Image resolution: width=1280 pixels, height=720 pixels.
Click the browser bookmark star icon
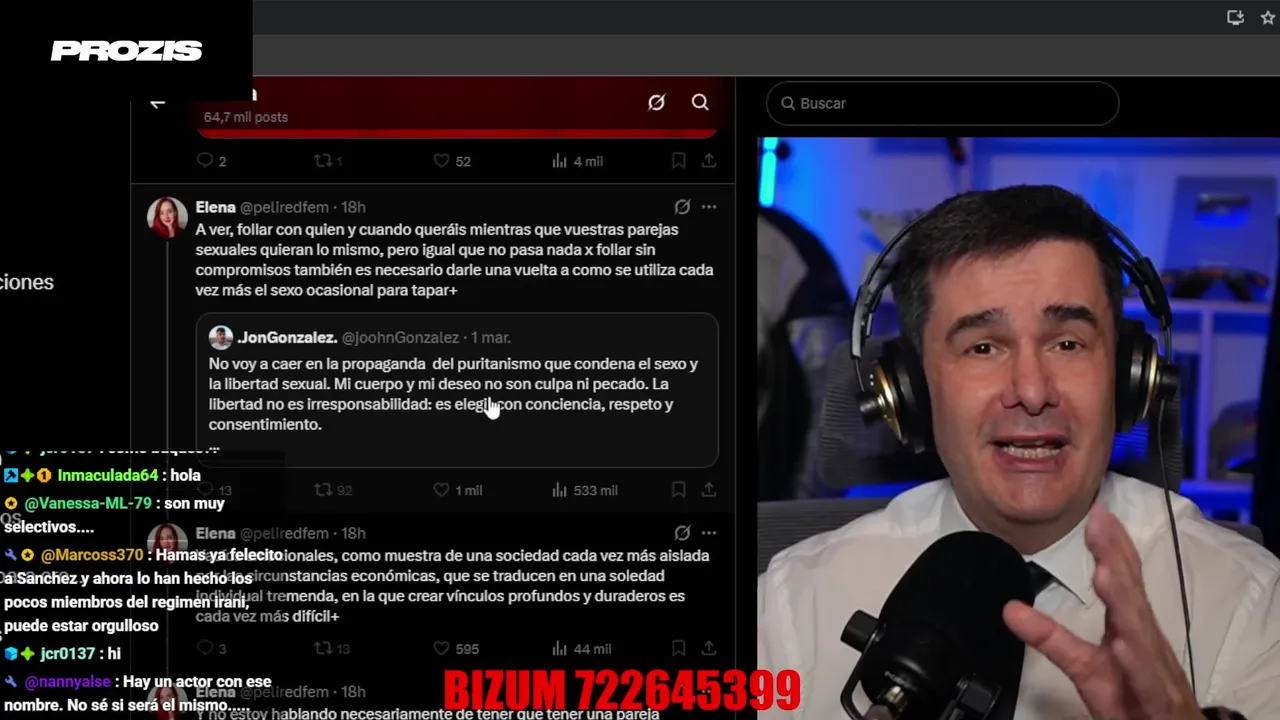pos(1270,17)
